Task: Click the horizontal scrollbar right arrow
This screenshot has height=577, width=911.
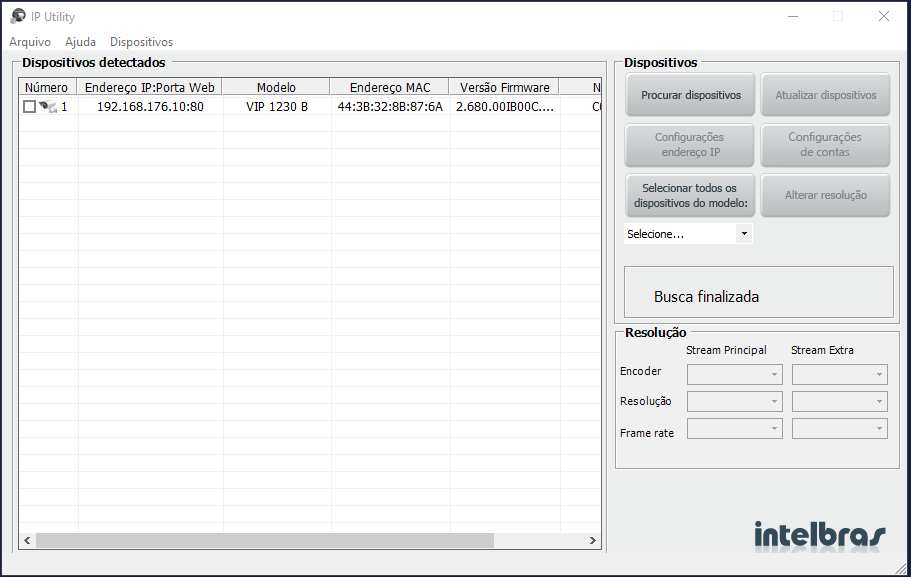Action: pyautogui.click(x=593, y=541)
